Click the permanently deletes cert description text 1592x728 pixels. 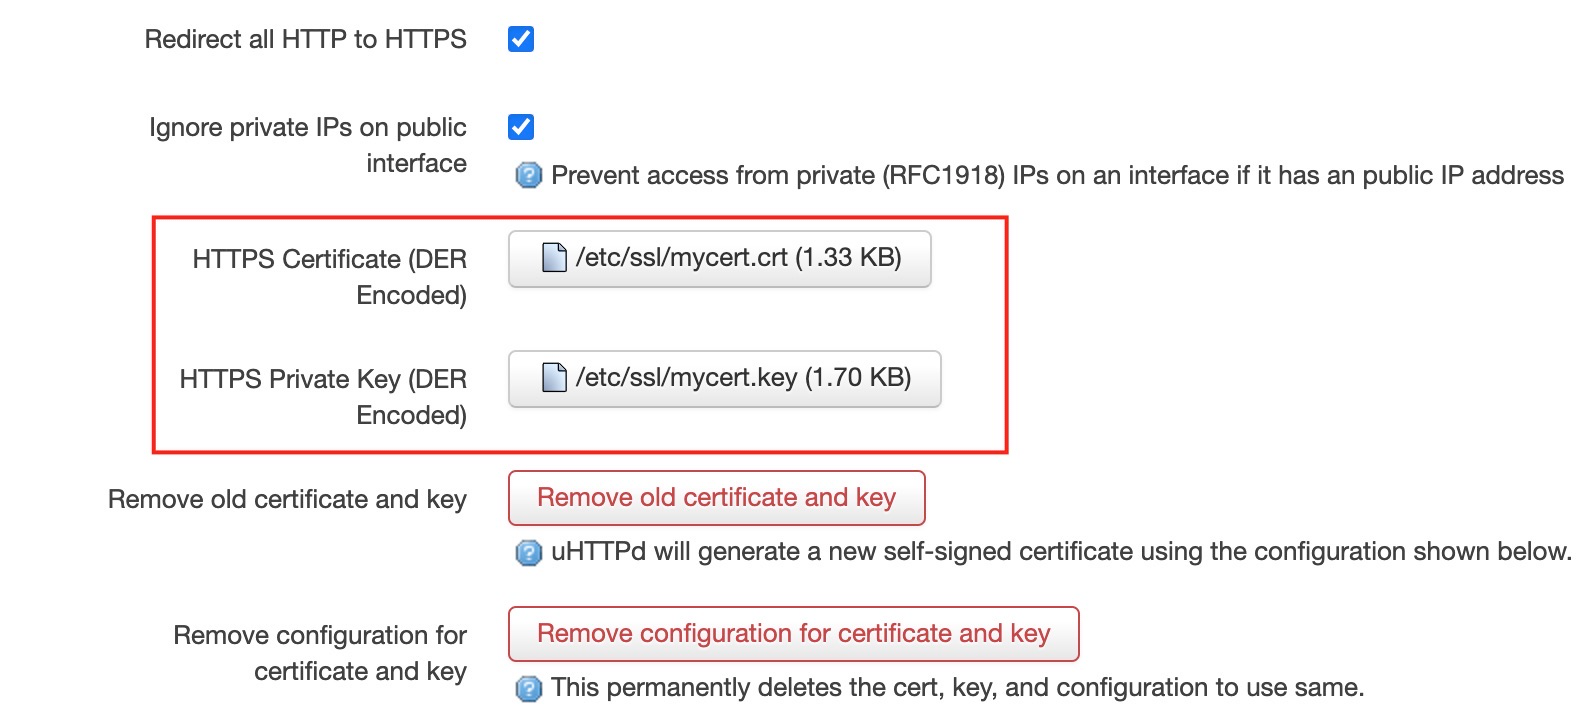tap(957, 688)
